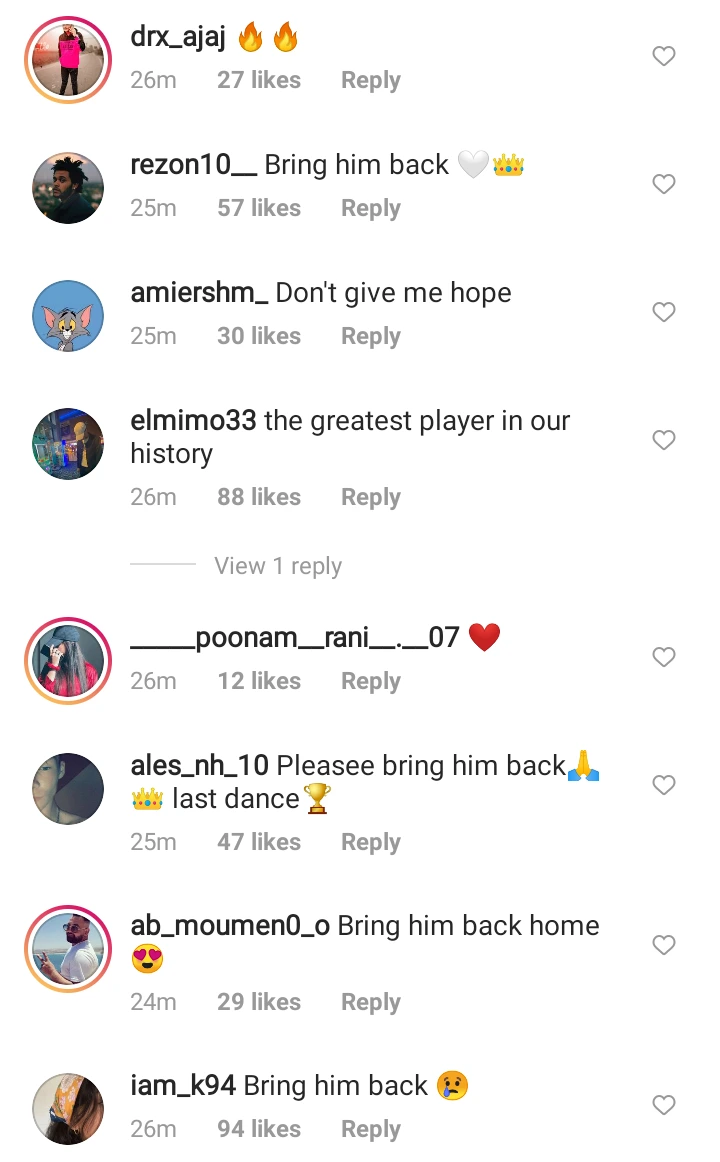Heart iam_k94's 'Bring him back' comment
The width and height of the screenshot is (720, 1162).
664,1105
